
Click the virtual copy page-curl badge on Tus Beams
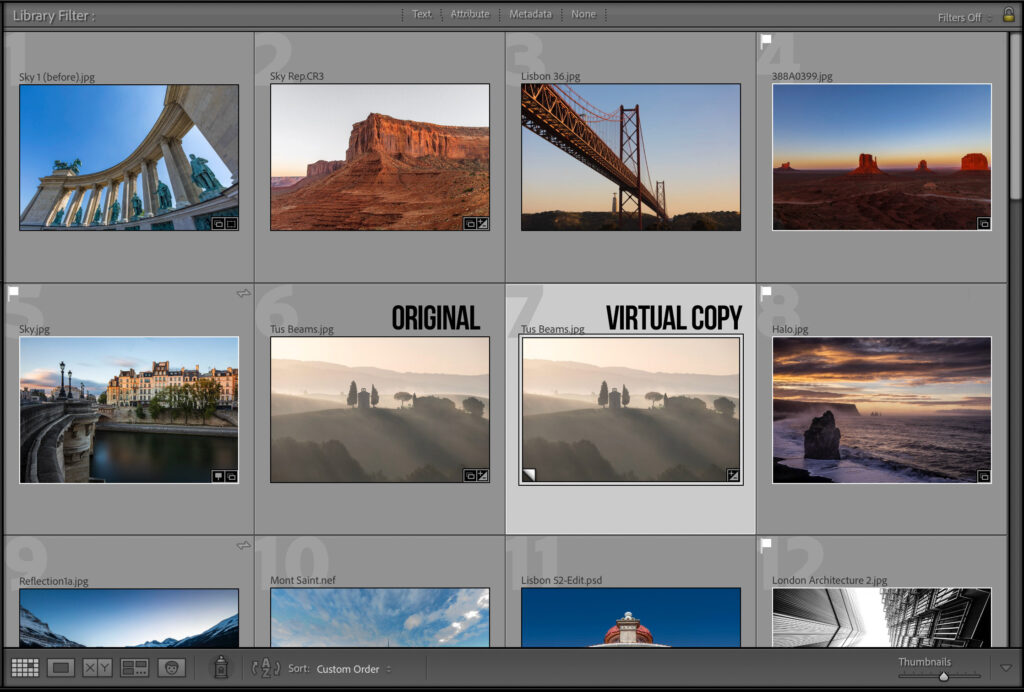click(x=529, y=475)
